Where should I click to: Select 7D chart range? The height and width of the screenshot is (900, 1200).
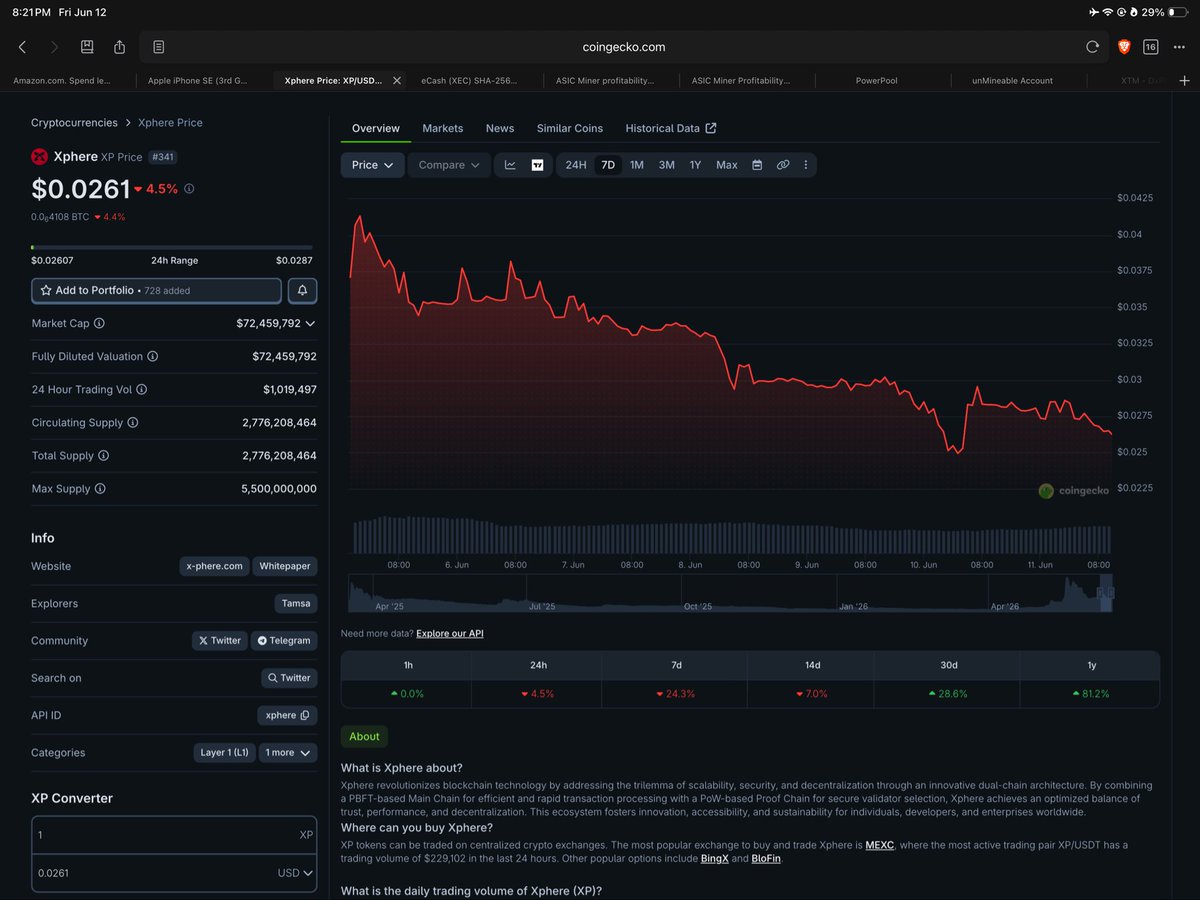(608, 165)
